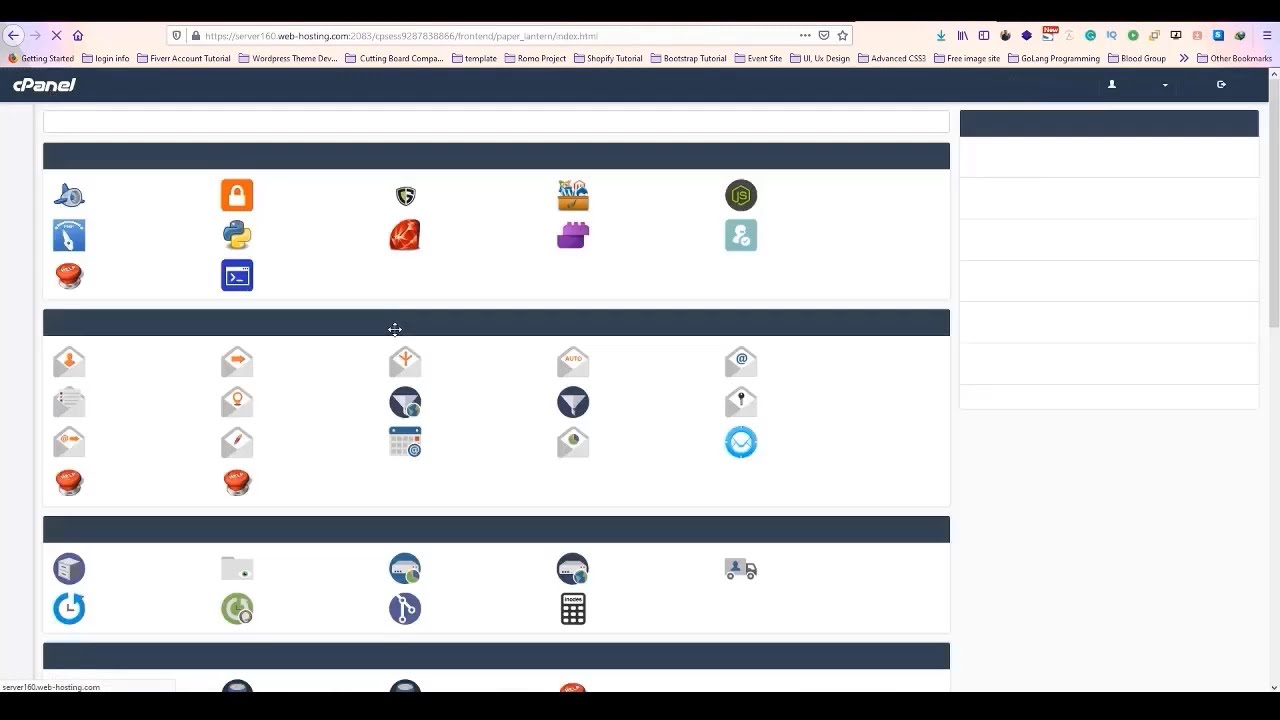Open page actions three-dot menu
The height and width of the screenshot is (720, 1280).
tap(805, 35)
